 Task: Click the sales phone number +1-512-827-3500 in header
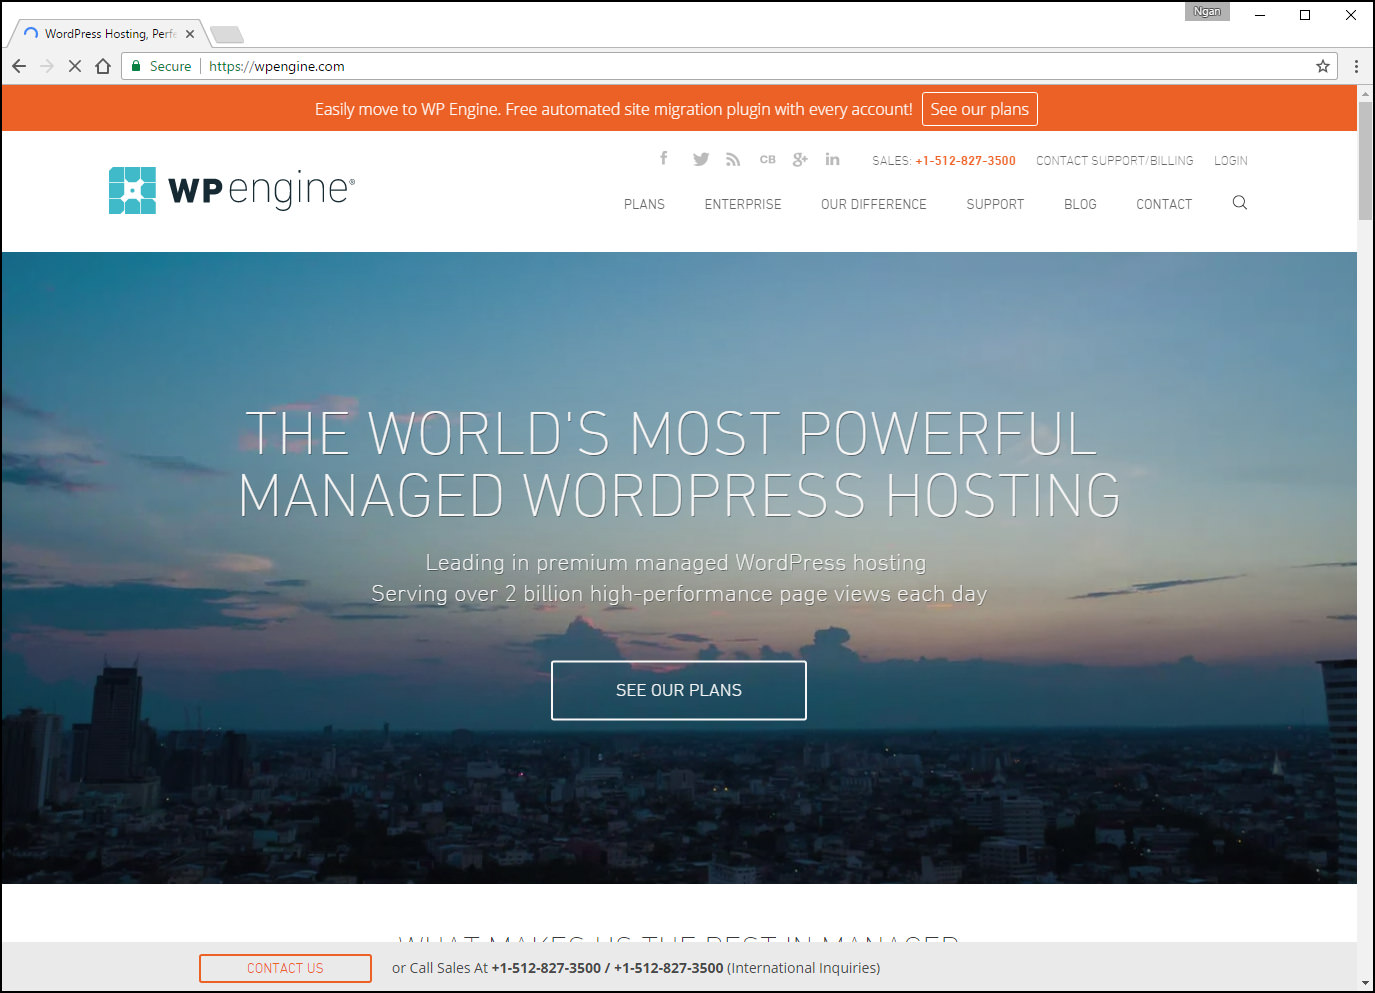coord(965,160)
